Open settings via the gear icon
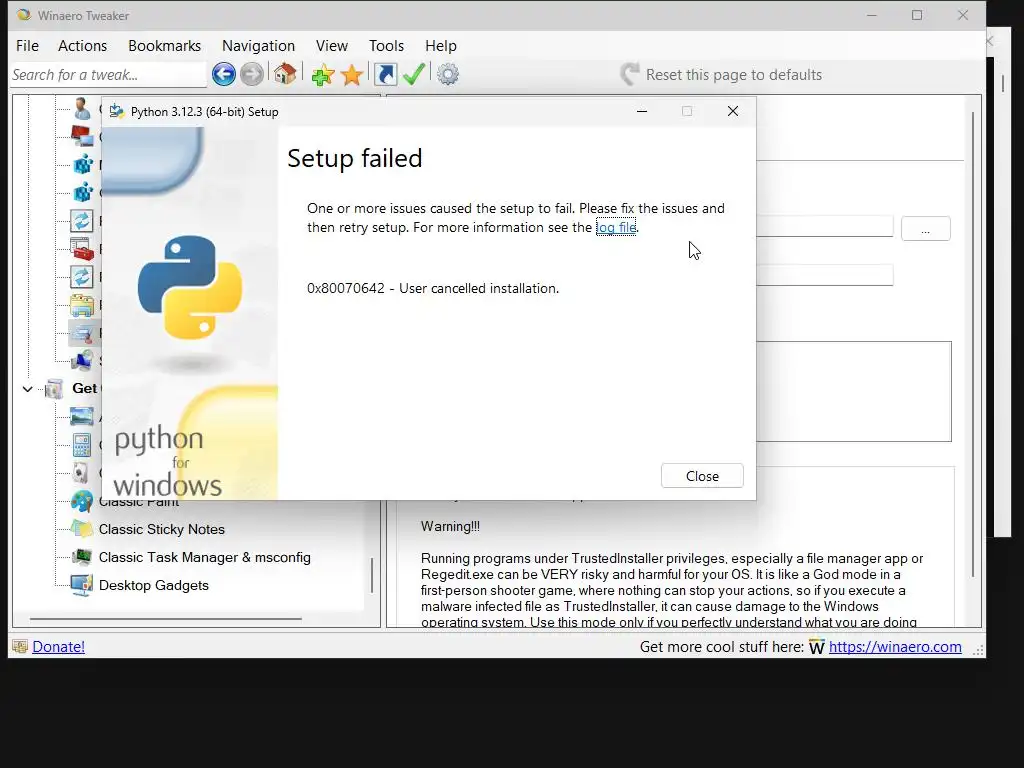Image resolution: width=1024 pixels, height=768 pixels. point(448,74)
